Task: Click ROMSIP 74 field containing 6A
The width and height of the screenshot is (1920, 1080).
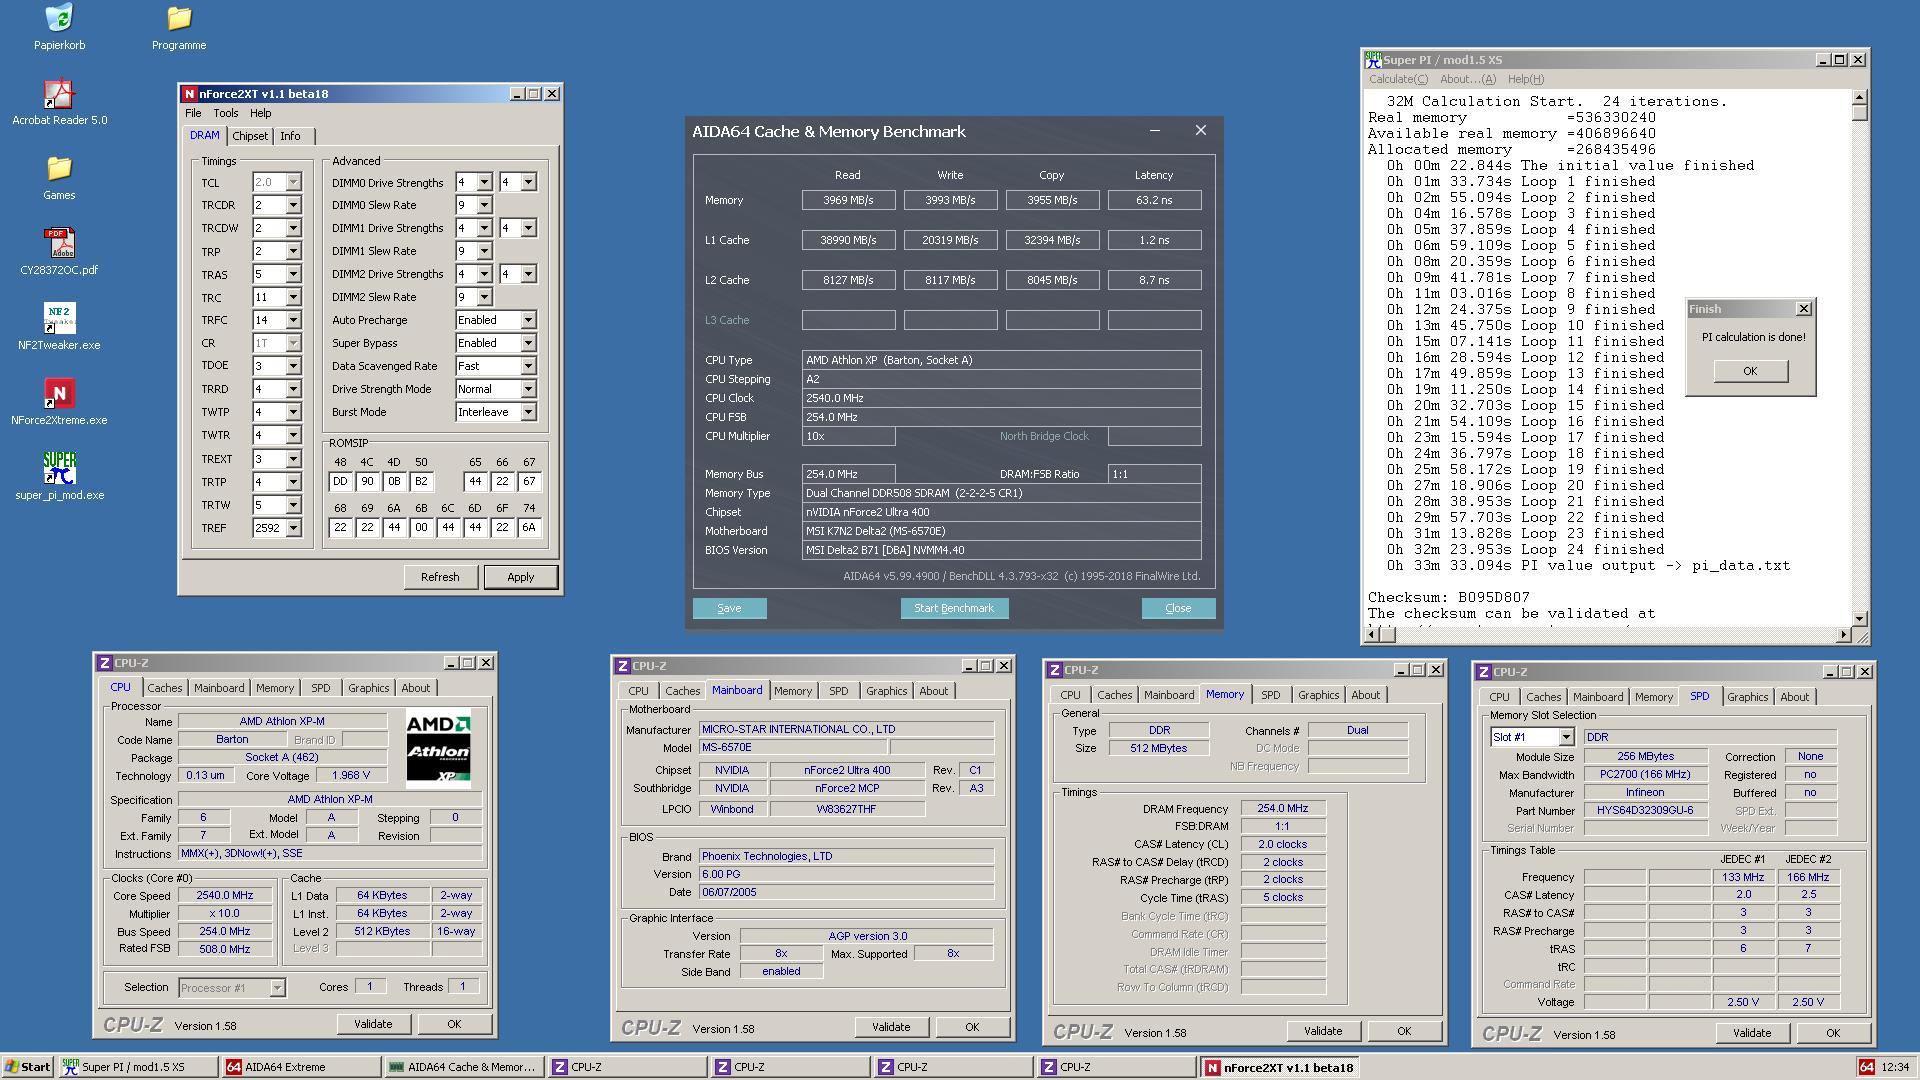Action: click(x=529, y=528)
